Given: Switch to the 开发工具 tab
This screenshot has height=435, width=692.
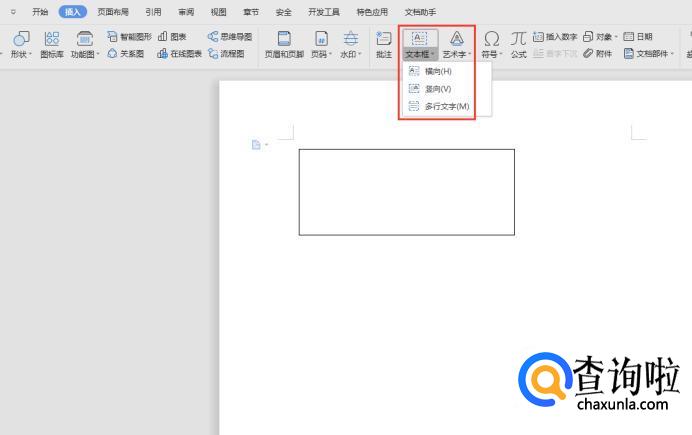Looking at the screenshot, I should (323, 12).
